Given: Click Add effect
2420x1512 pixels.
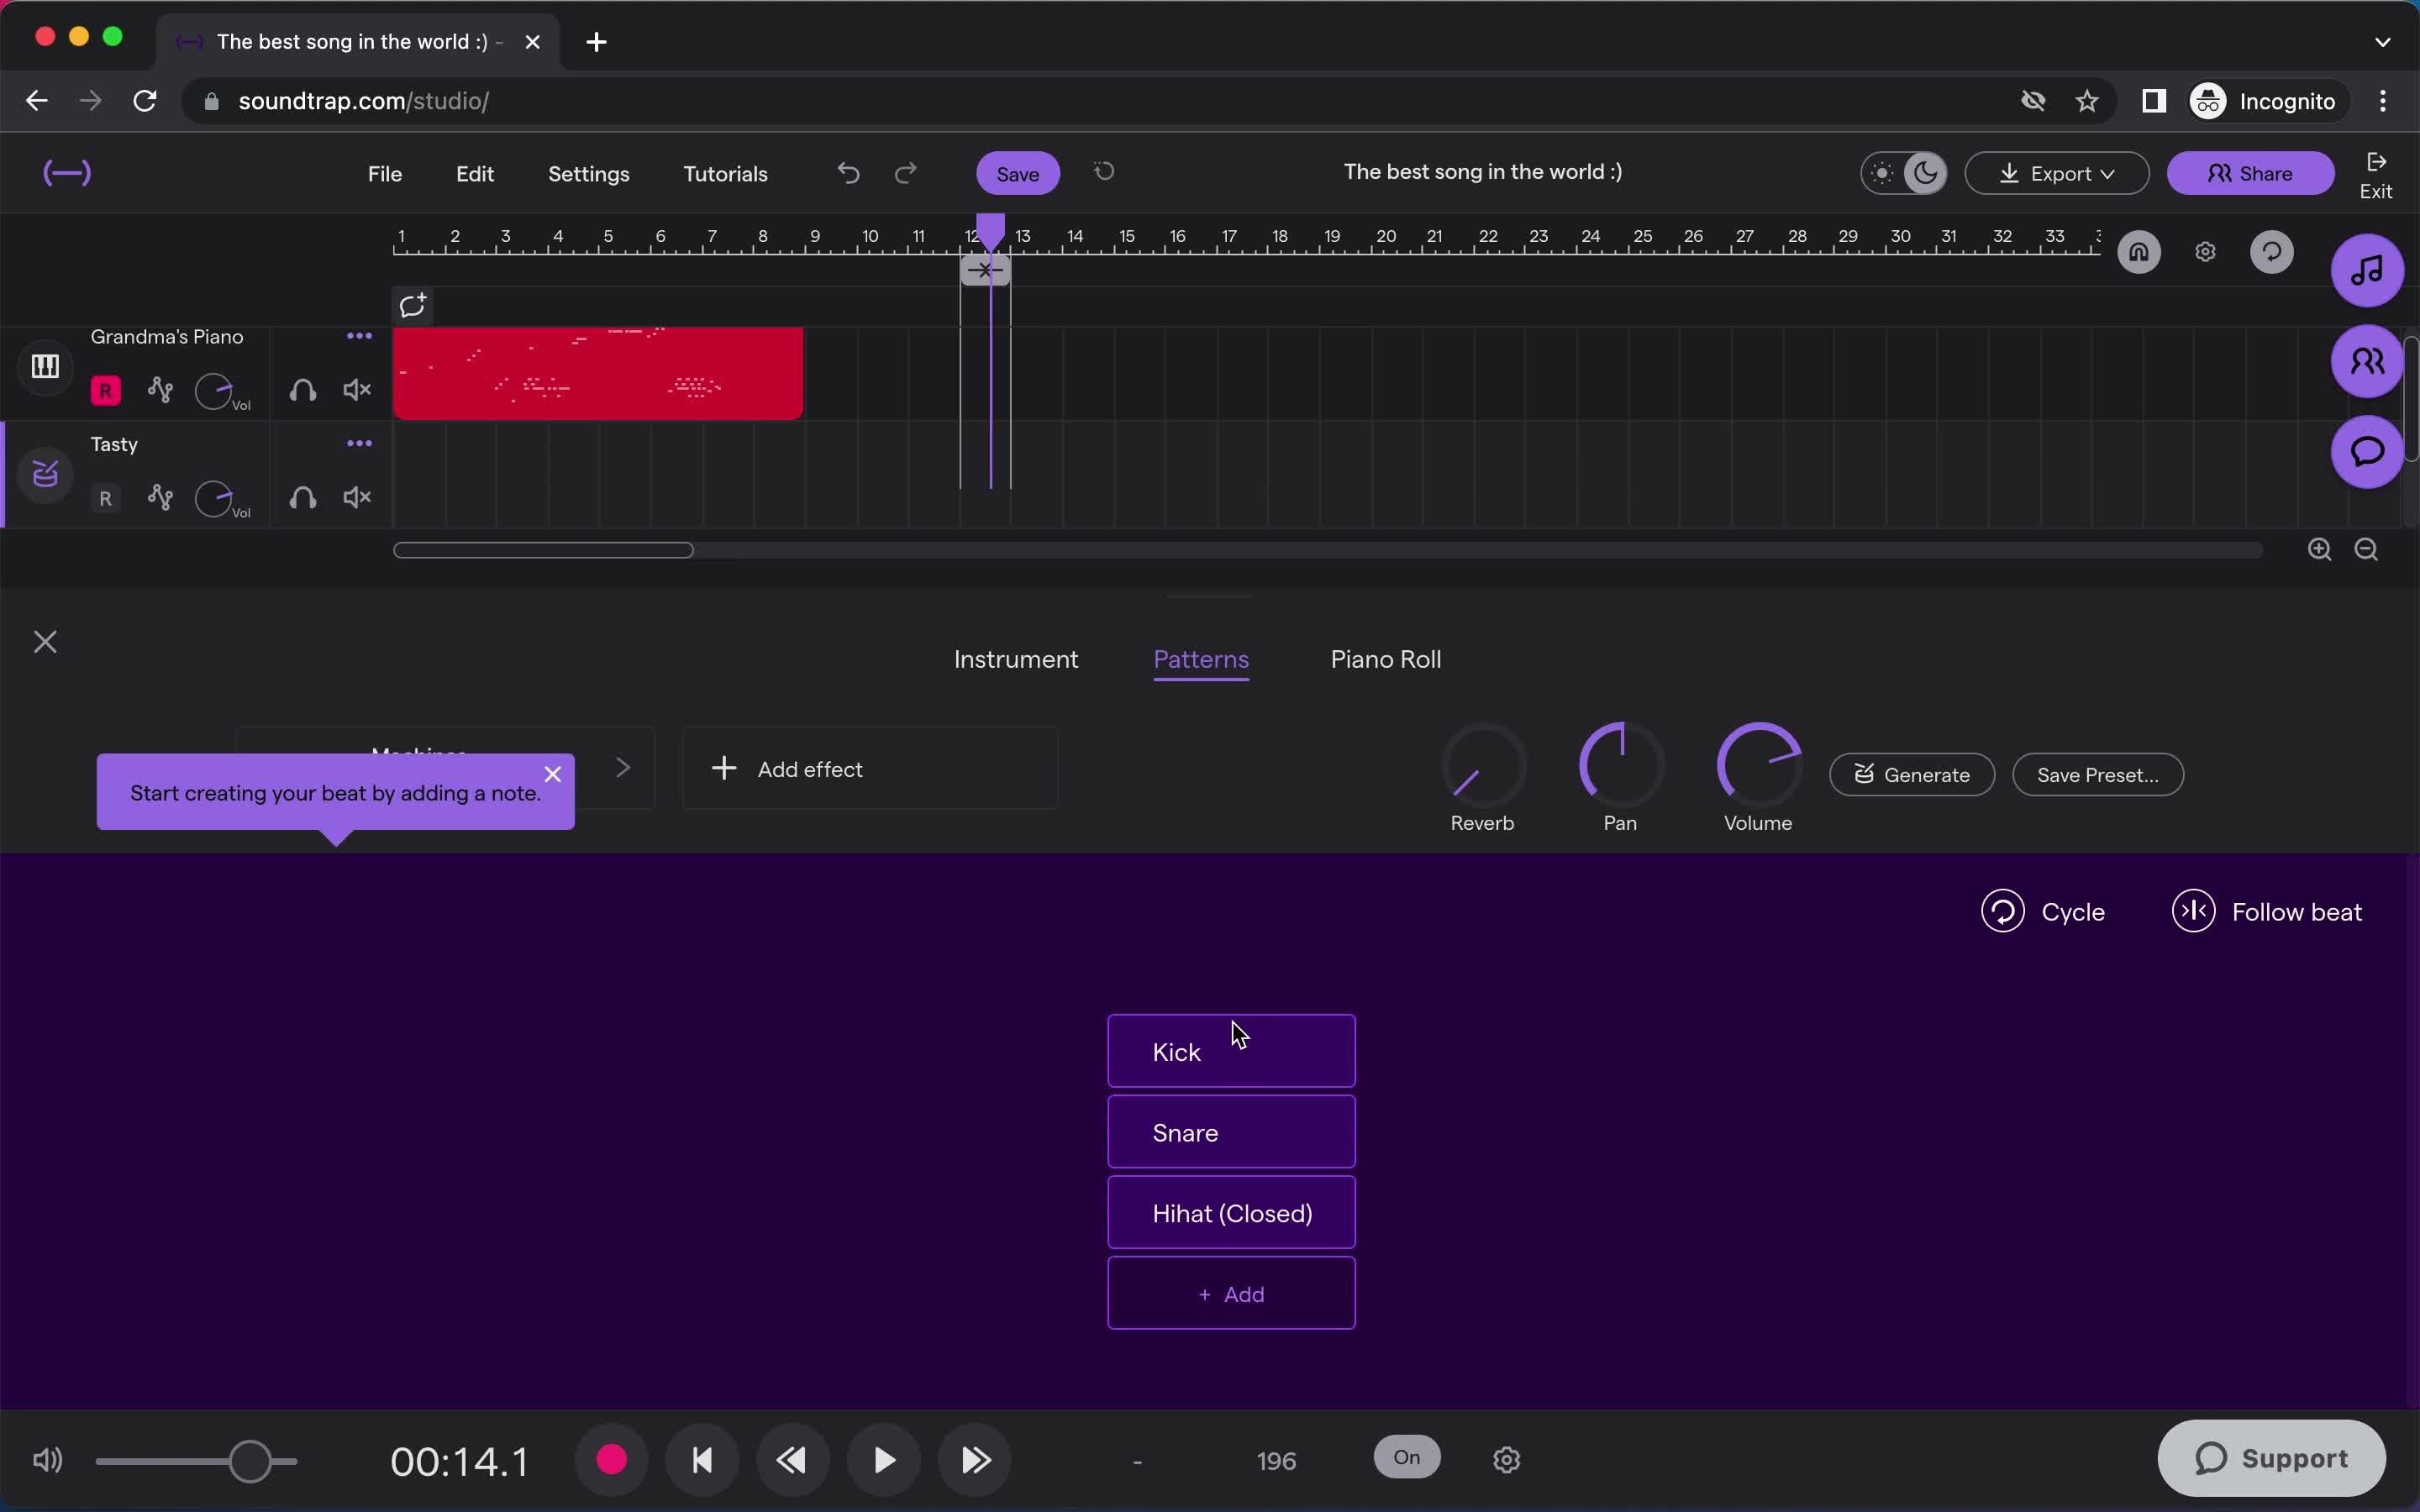Looking at the screenshot, I should (870, 768).
